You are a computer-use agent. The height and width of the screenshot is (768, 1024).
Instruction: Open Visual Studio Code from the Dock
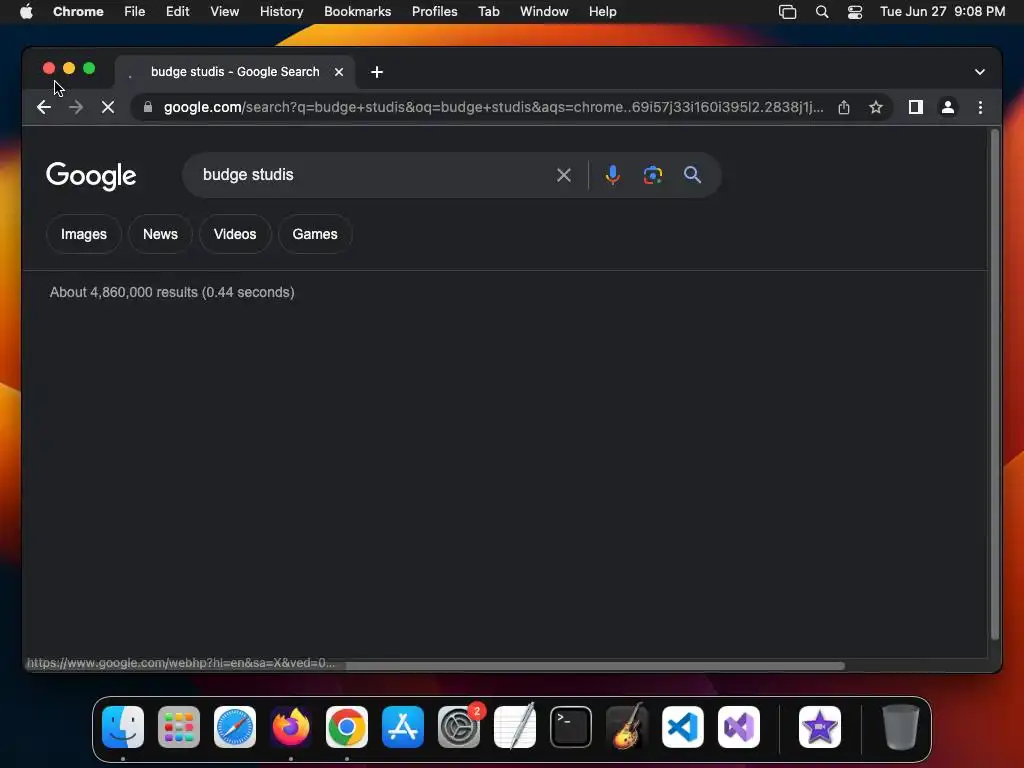(x=683, y=727)
